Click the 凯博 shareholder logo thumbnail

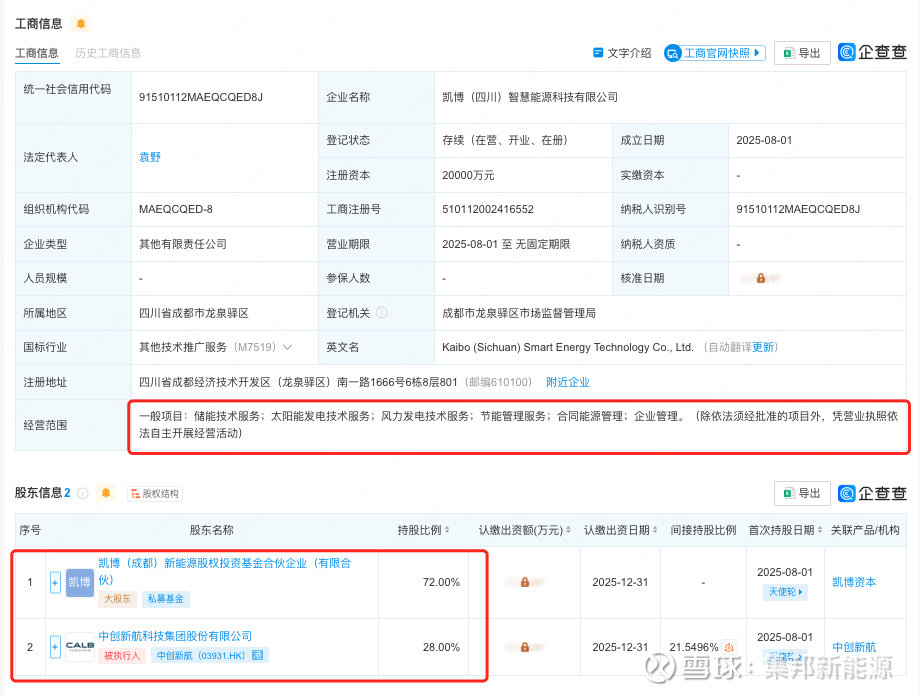(79, 582)
